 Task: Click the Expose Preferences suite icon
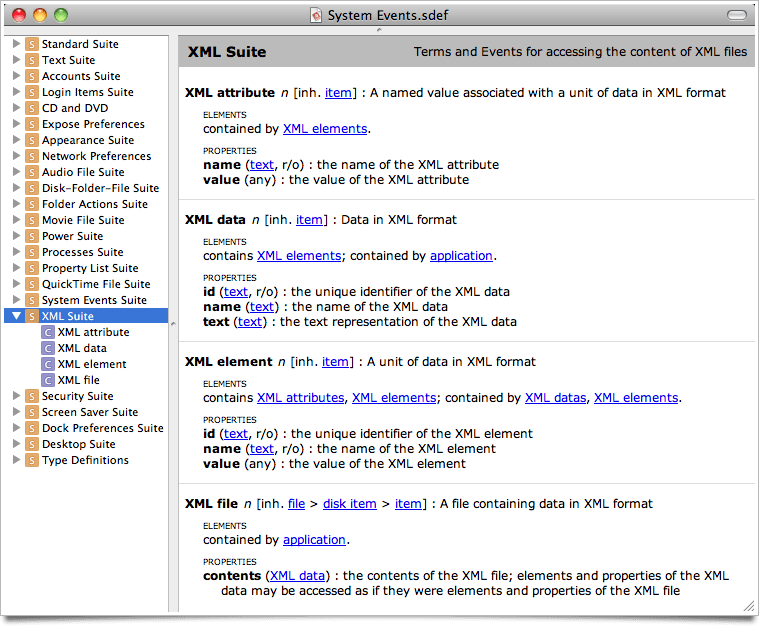click(31, 124)
